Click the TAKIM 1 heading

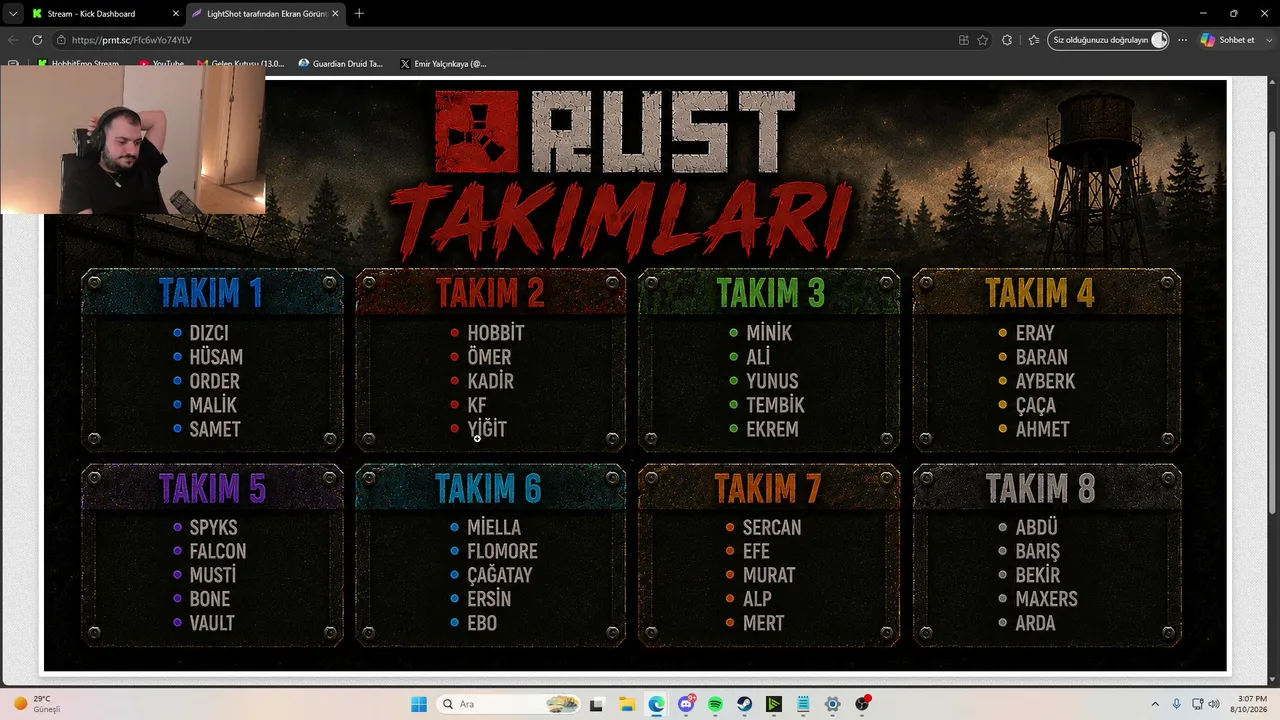coord(211,293)
